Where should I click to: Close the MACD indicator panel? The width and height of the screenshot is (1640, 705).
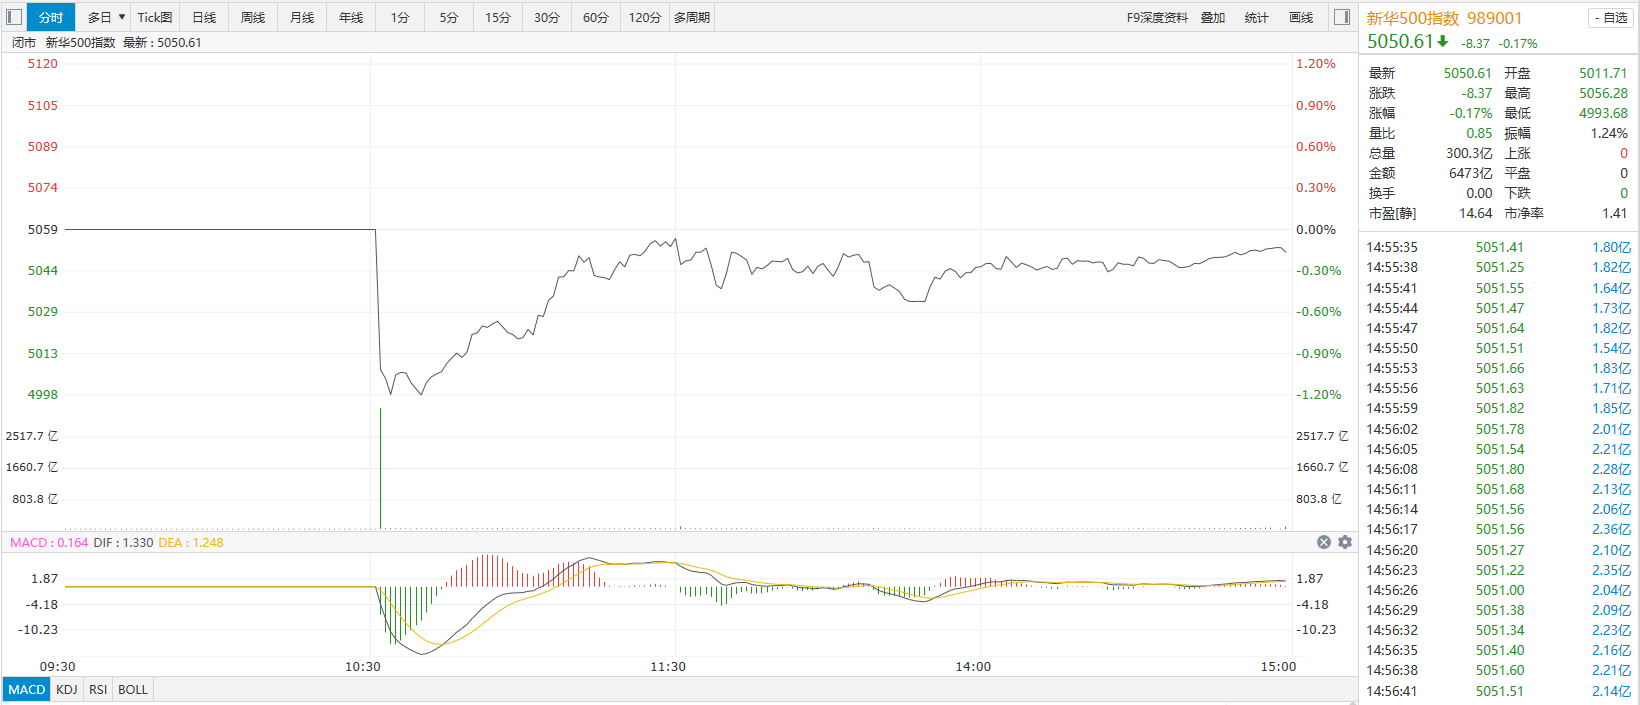click(1324, 542)
